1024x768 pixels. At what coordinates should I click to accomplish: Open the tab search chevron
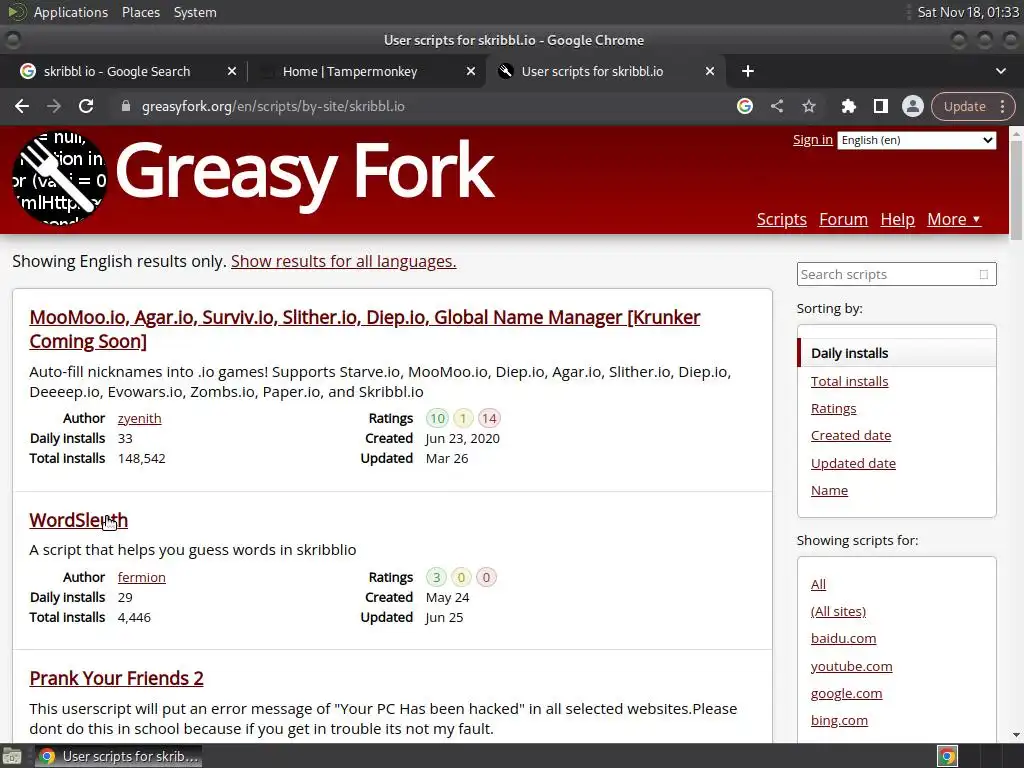point(1000,71)
